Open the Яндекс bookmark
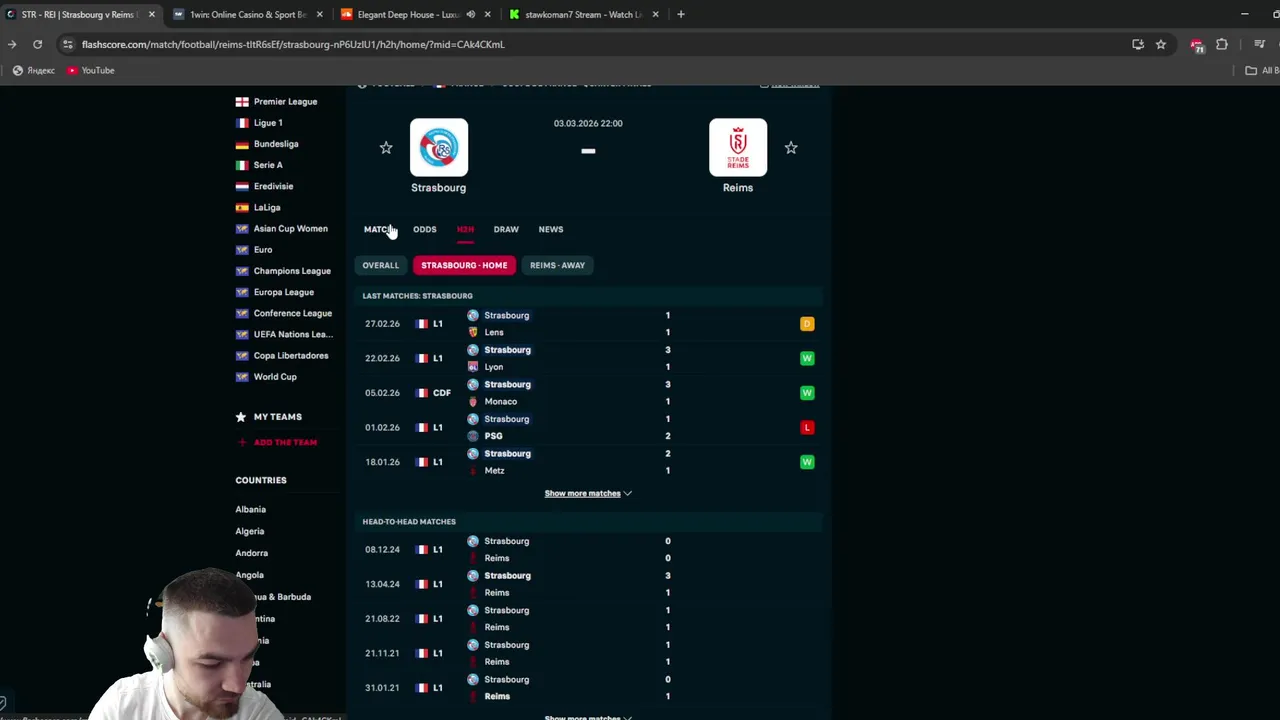Image resolution: width=1280 pixels, height=720 pixels. pos(33,70)
